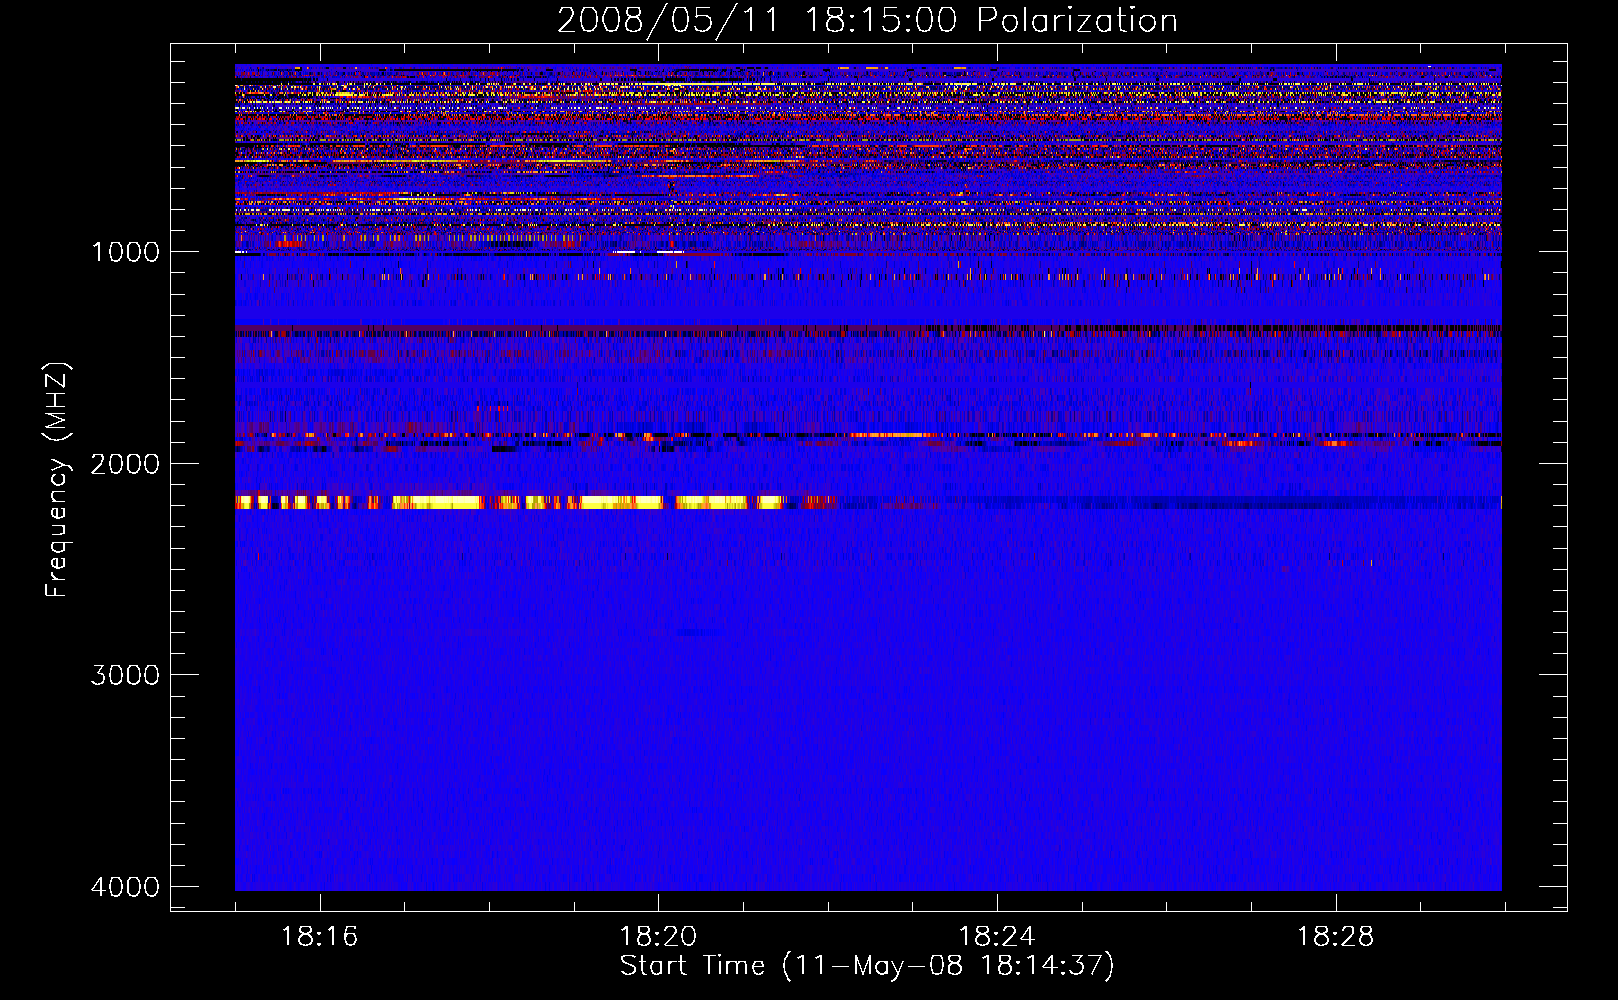This screenshot has width=1618, height=1000.
Task: Click the 2000 frequency tick label
Action: [125, 463]
